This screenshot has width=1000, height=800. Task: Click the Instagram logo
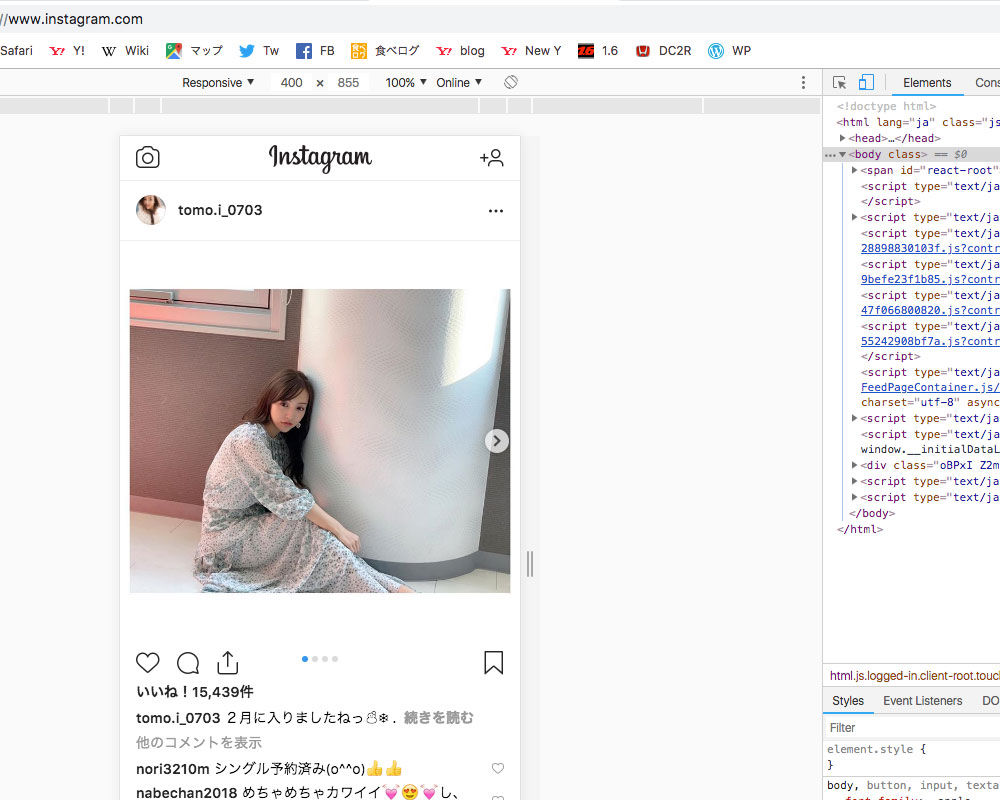tap(320, 158)
